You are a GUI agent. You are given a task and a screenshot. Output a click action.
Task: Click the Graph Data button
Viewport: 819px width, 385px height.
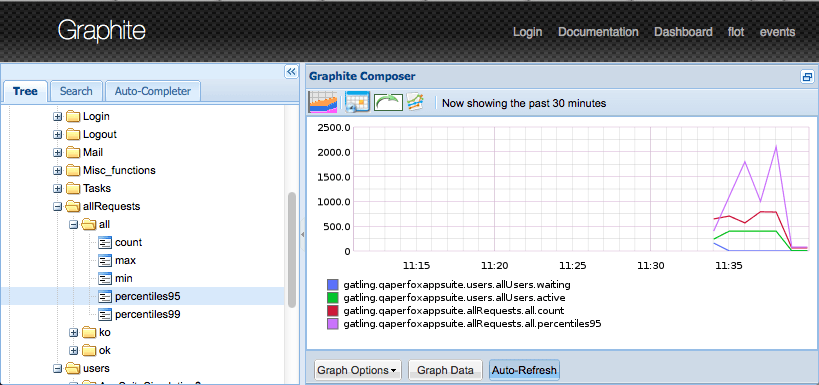[x=446, y=370]
